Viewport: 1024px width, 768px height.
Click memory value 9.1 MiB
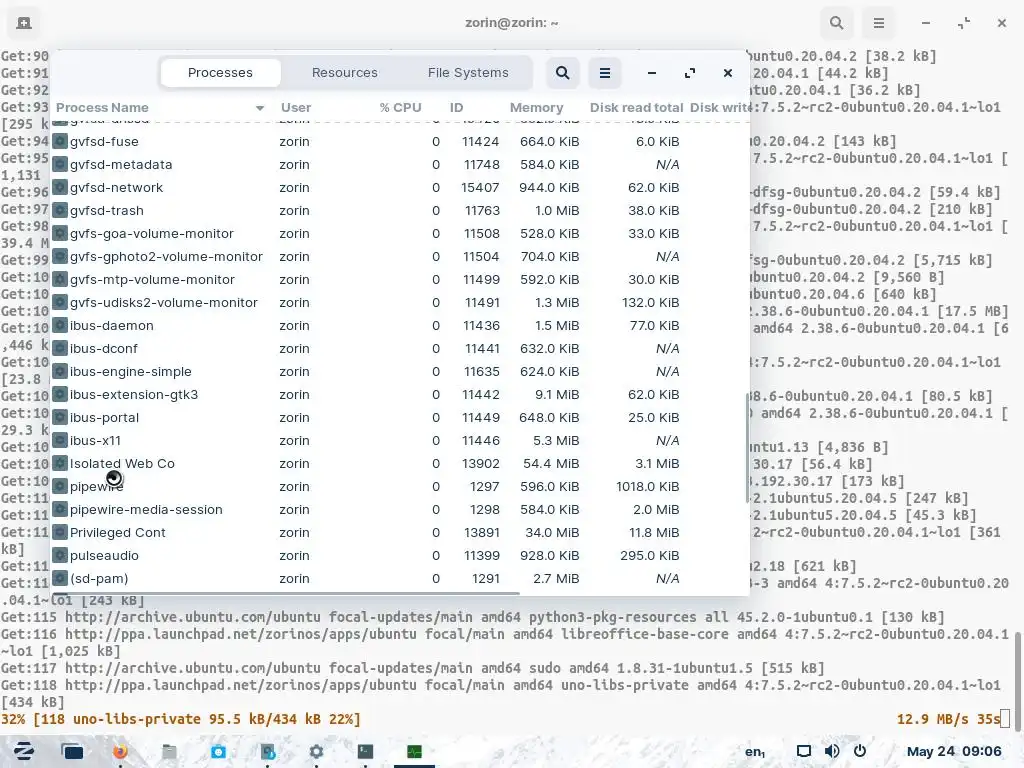tap(556, 394)
